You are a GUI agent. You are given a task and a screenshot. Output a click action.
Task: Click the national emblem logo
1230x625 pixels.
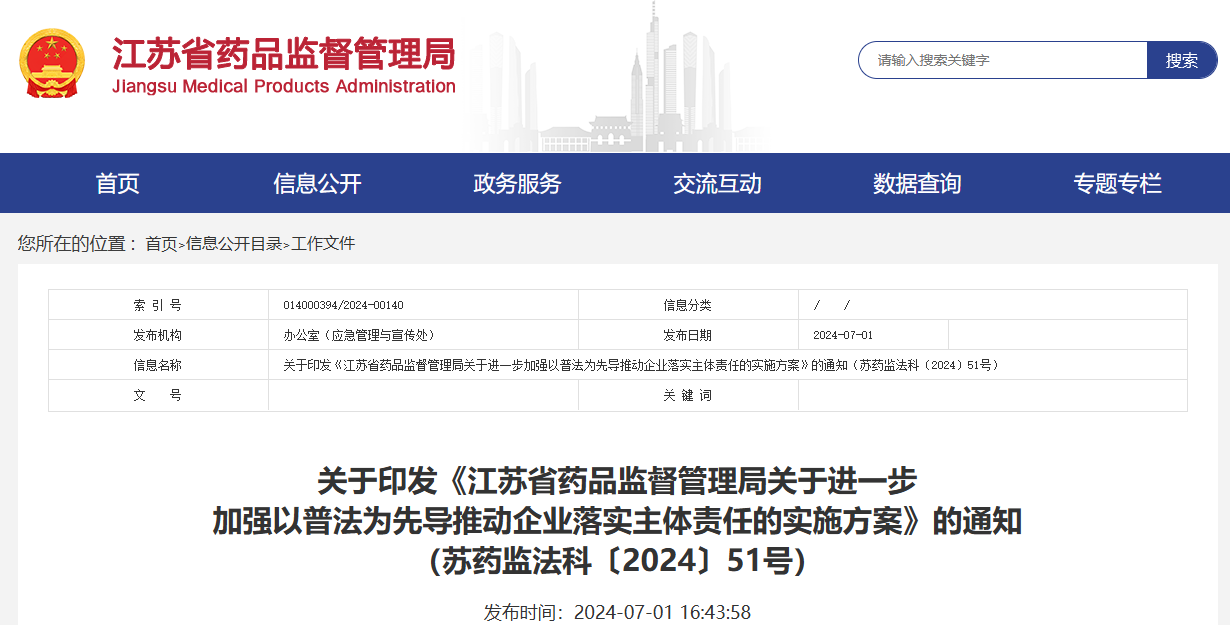click(x=53, y=64)
